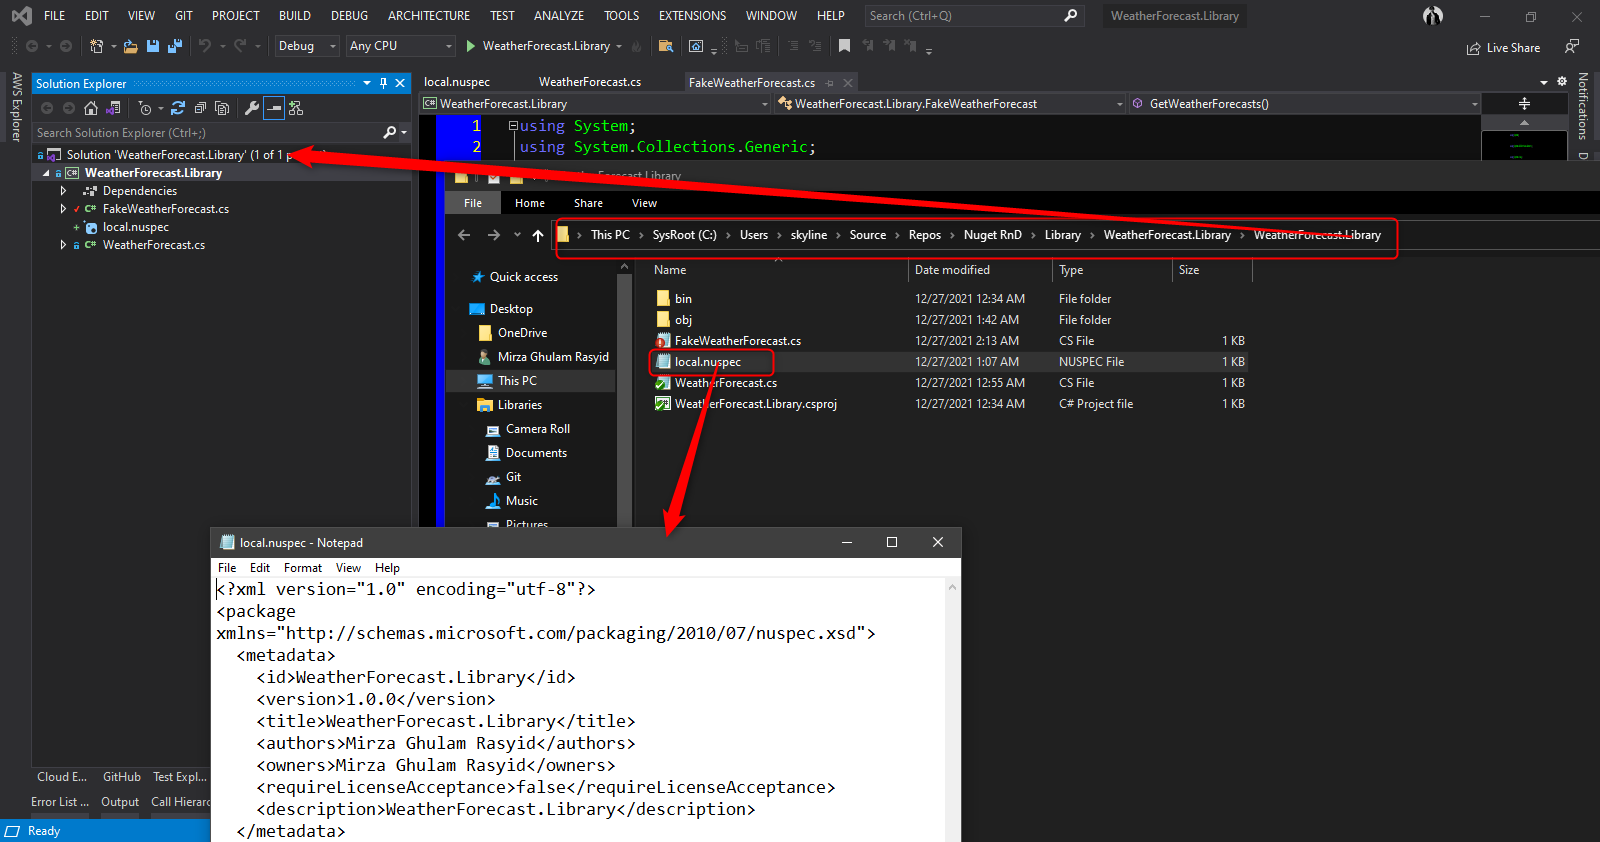The image size is (1600, 842).
Task: Close the FakeWeatherForecast.cs tab
Action: click(x=848, y=83)
